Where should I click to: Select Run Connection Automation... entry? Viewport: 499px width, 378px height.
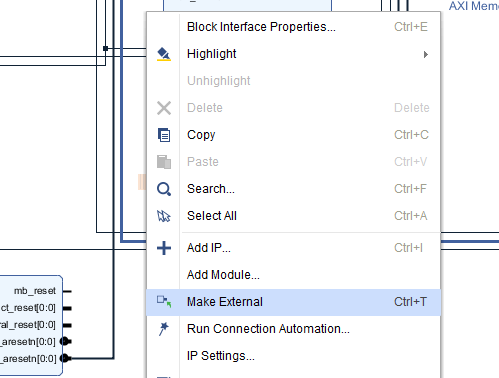pos(294,329)
